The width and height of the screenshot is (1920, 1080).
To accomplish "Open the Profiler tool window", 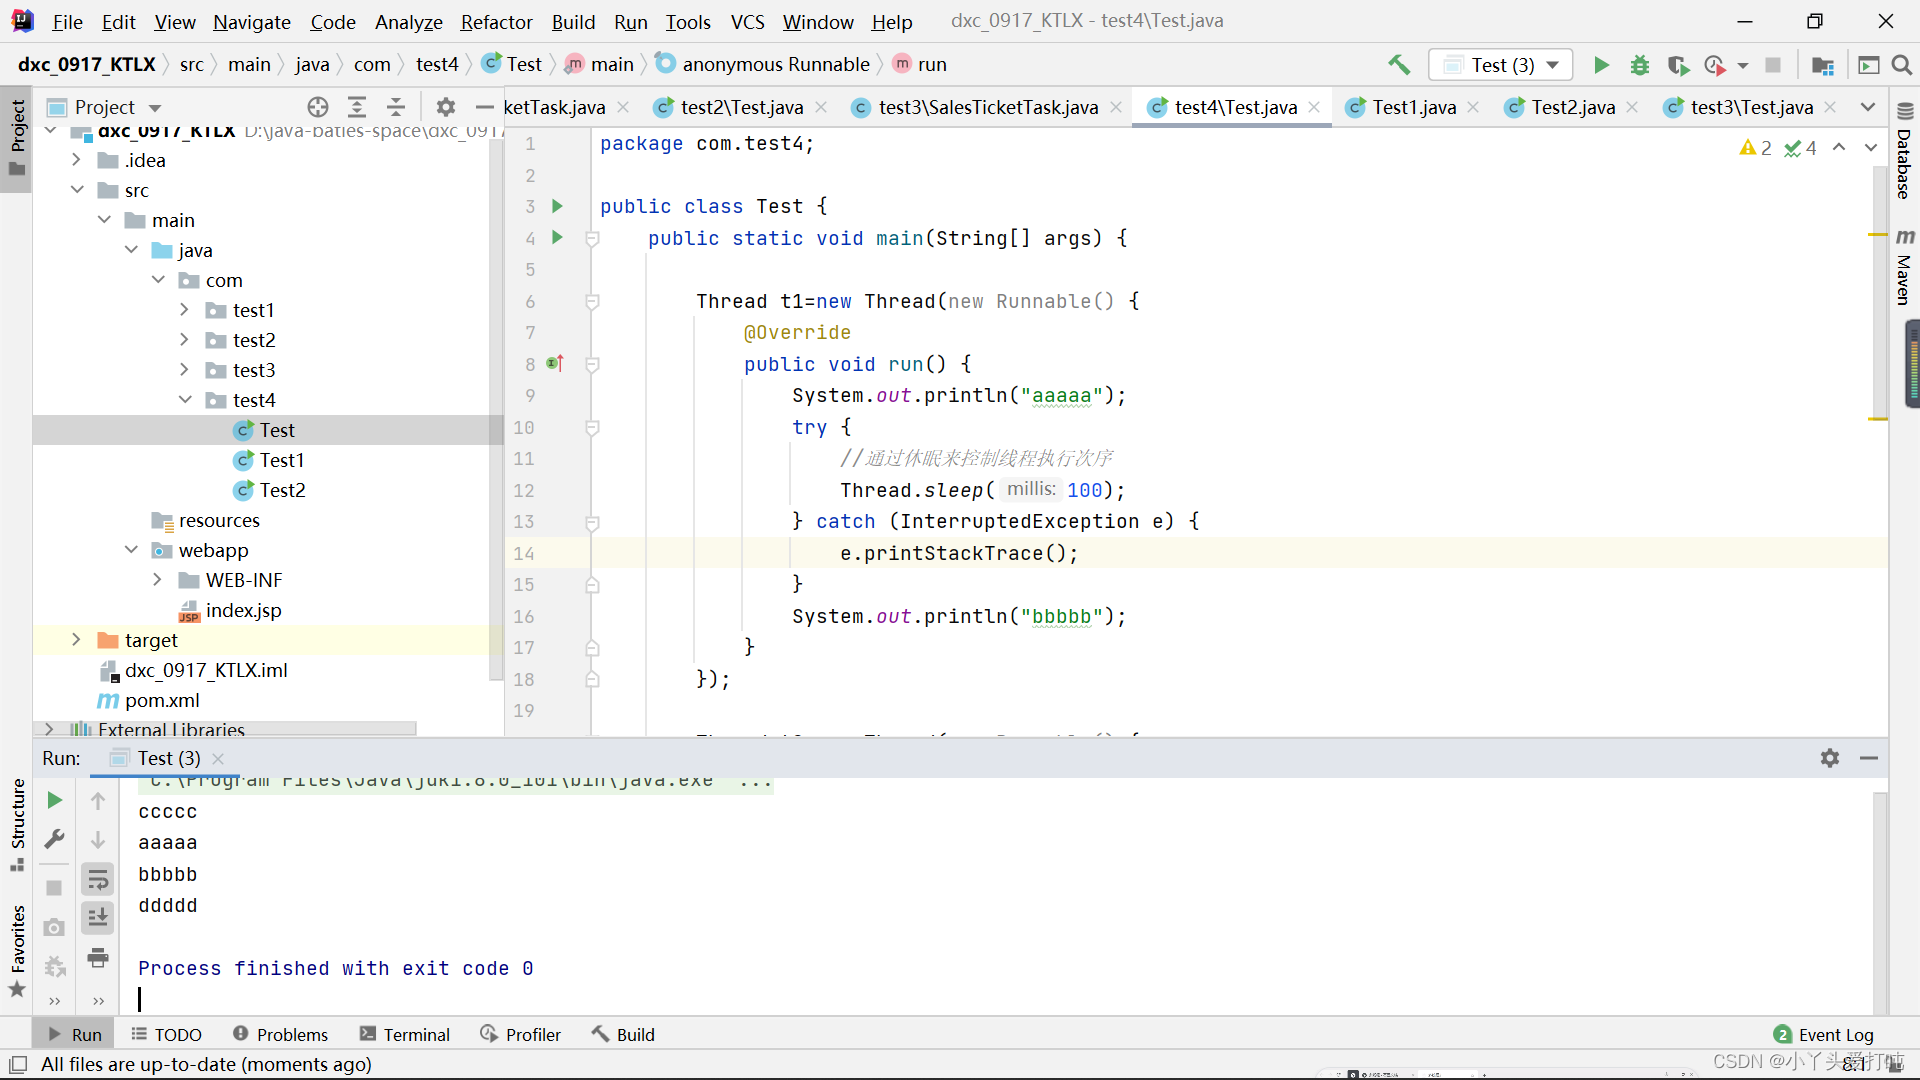I will point(521,1034).
